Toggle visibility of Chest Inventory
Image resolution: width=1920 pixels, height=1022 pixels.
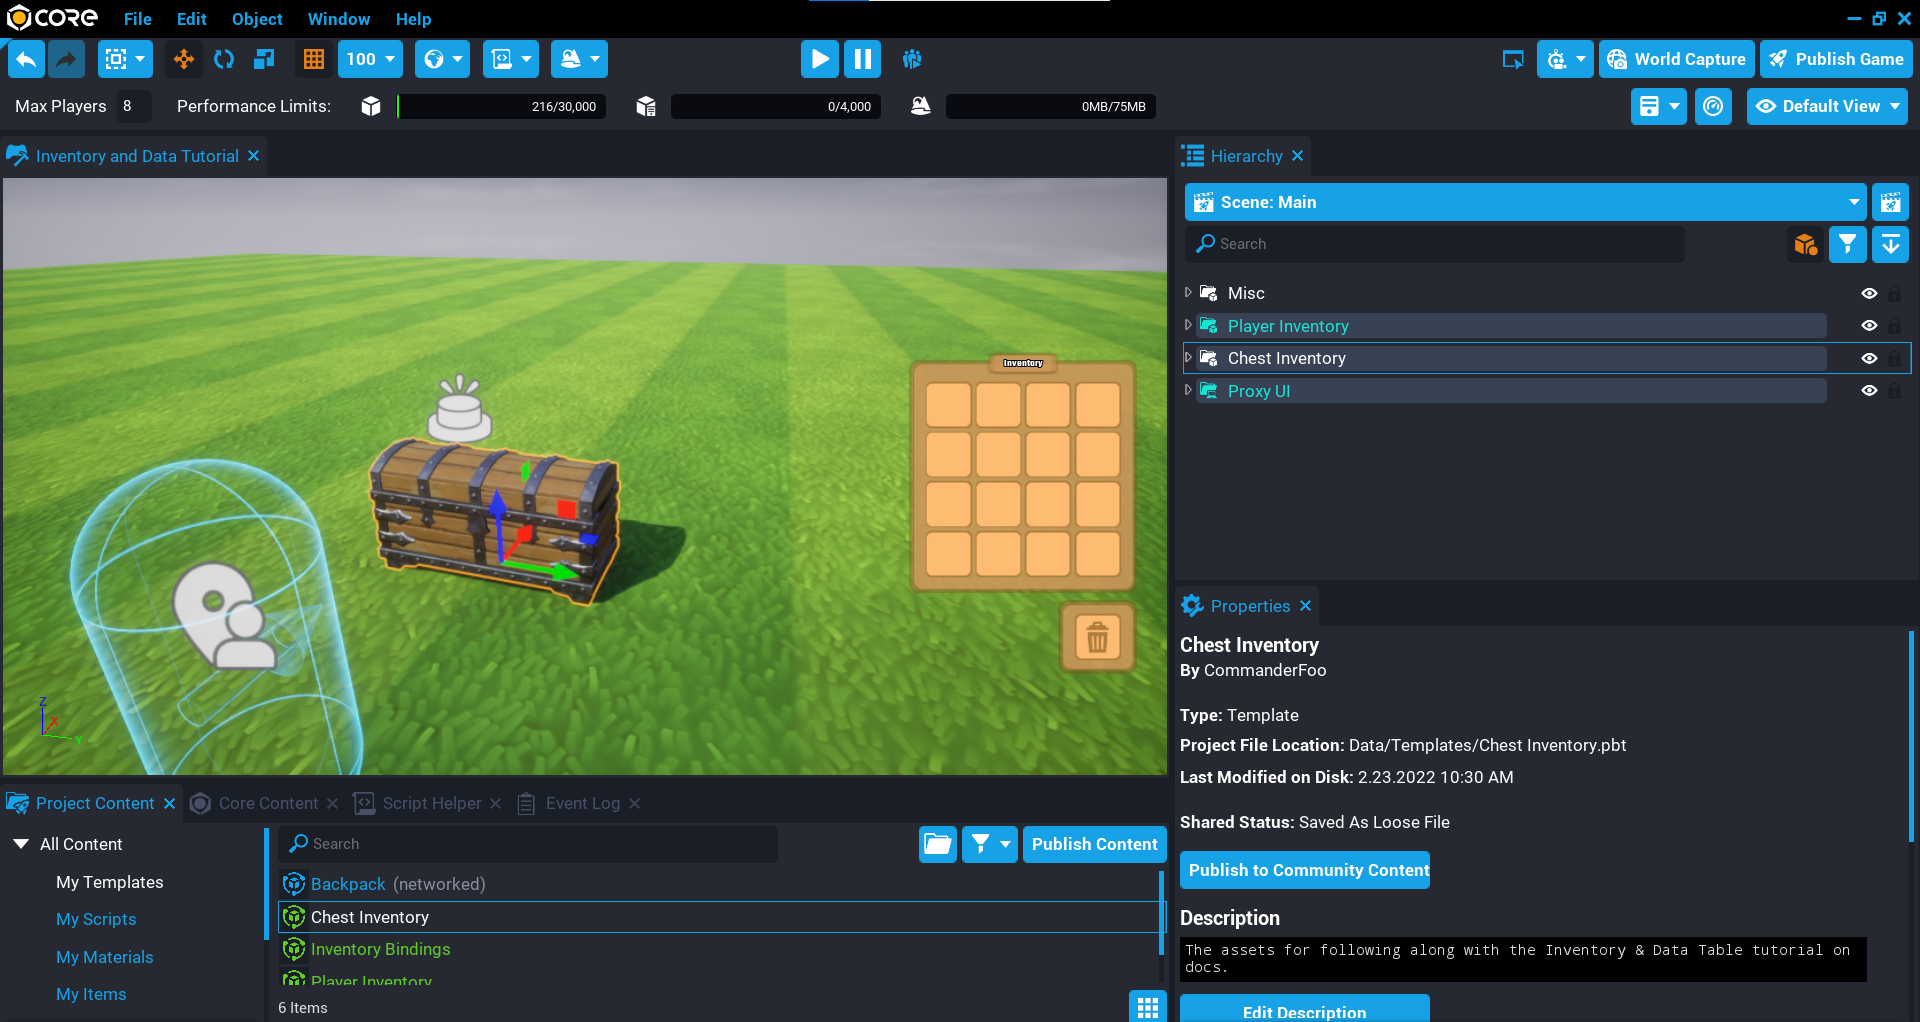[x=1868, y=358]
